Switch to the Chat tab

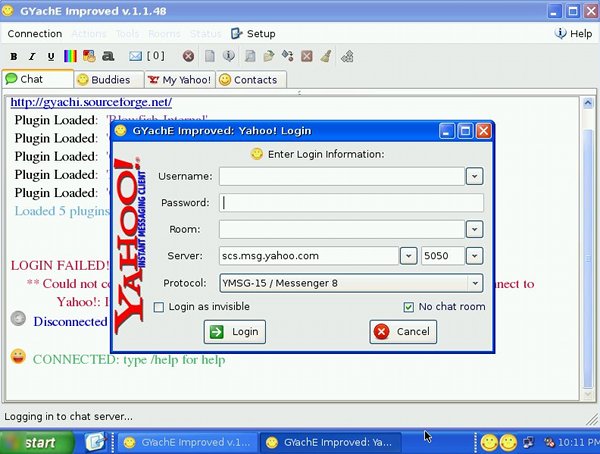point(38,79)
